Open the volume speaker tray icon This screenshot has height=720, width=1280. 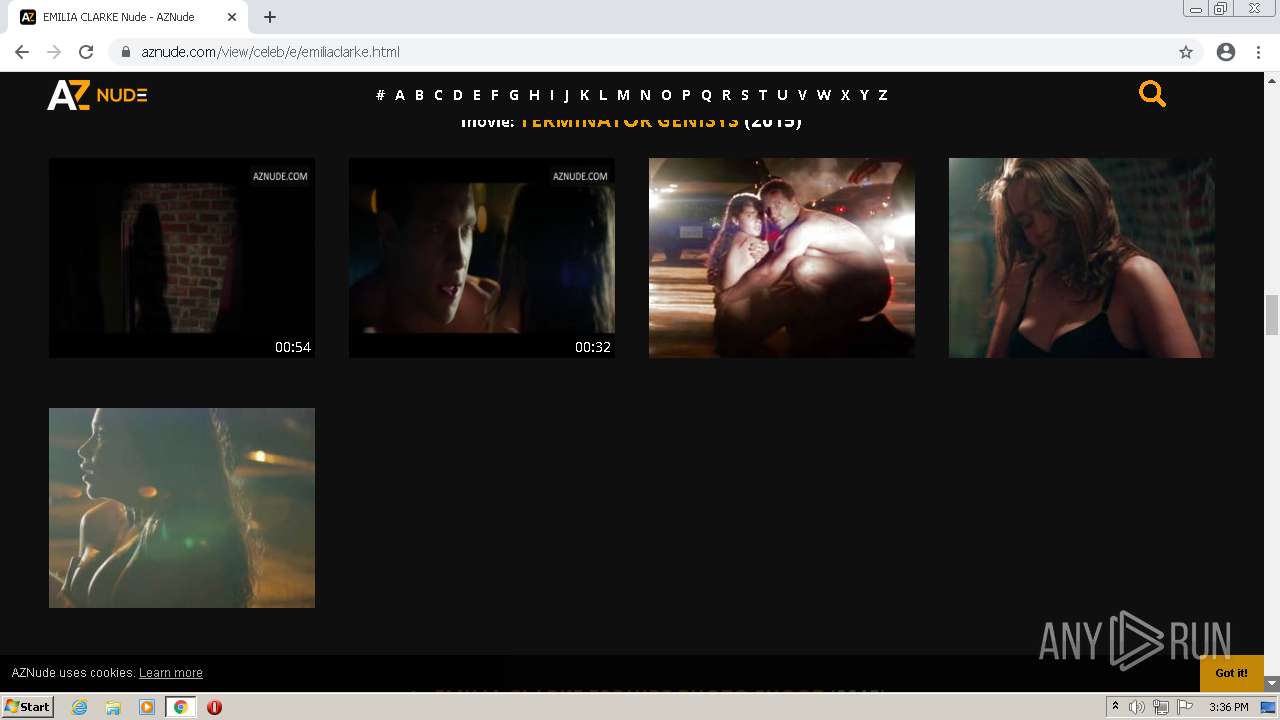point(1137,707)
